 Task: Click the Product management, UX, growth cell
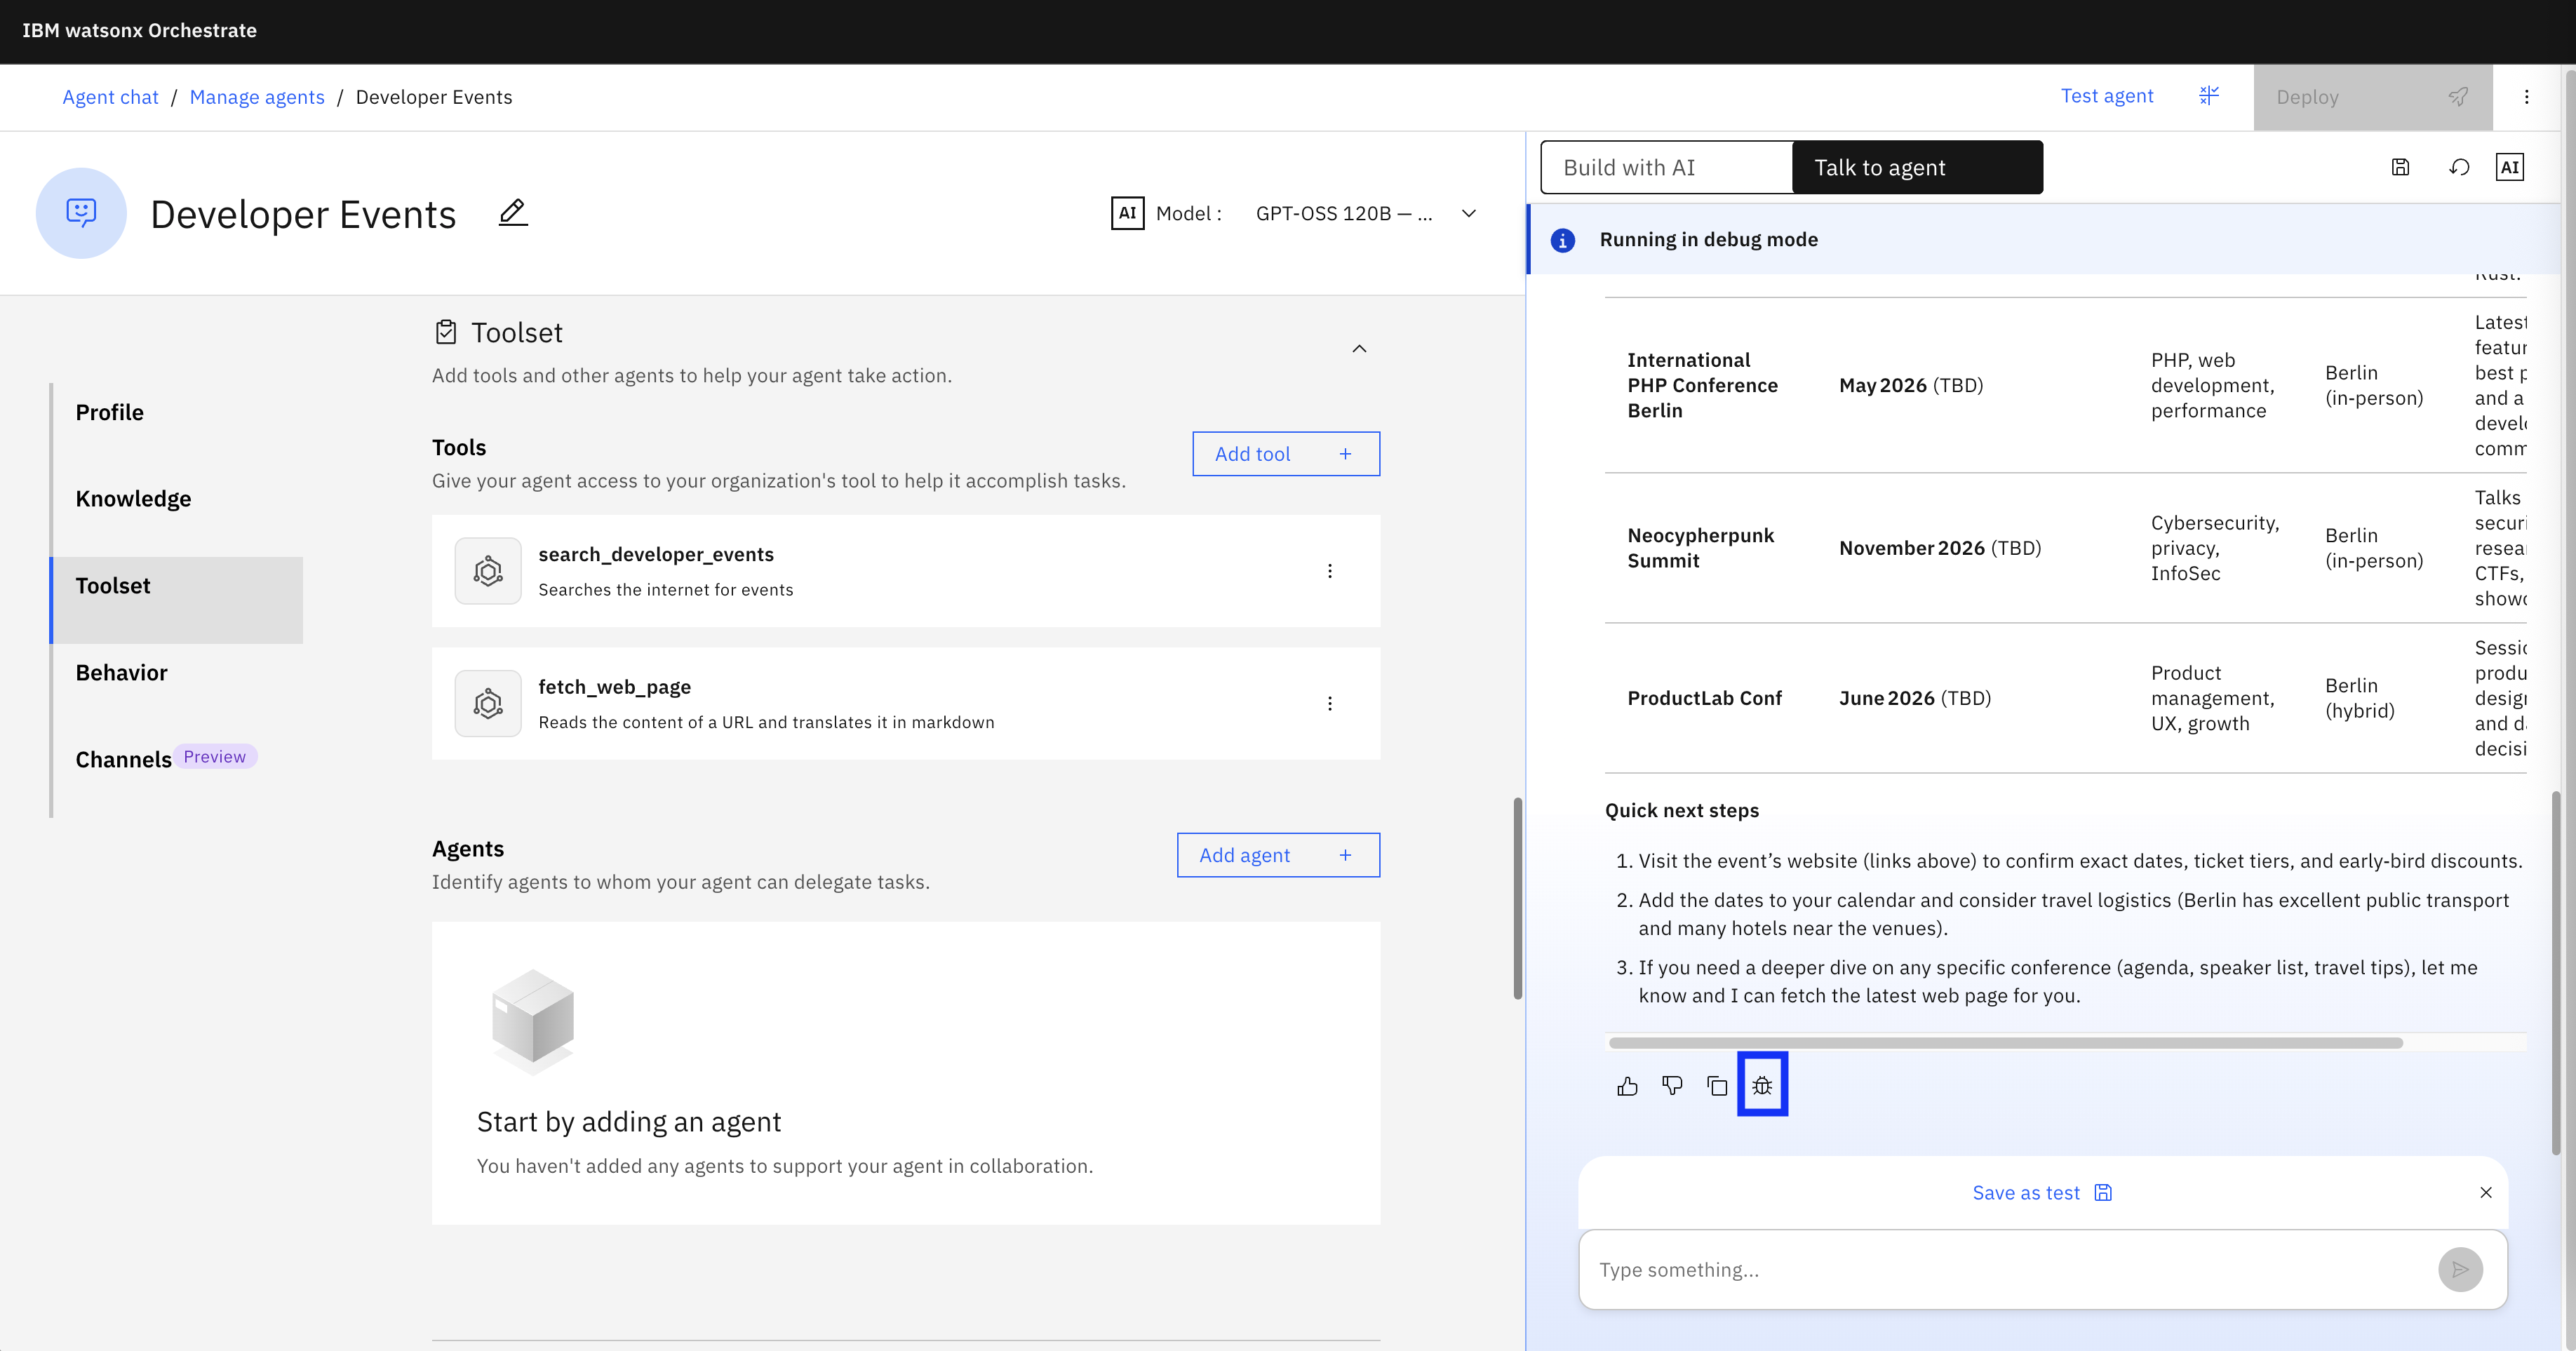coord(2212,698)
